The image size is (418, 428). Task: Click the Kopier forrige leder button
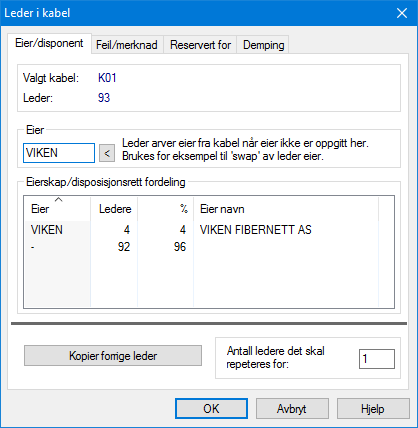click(113, 356)
